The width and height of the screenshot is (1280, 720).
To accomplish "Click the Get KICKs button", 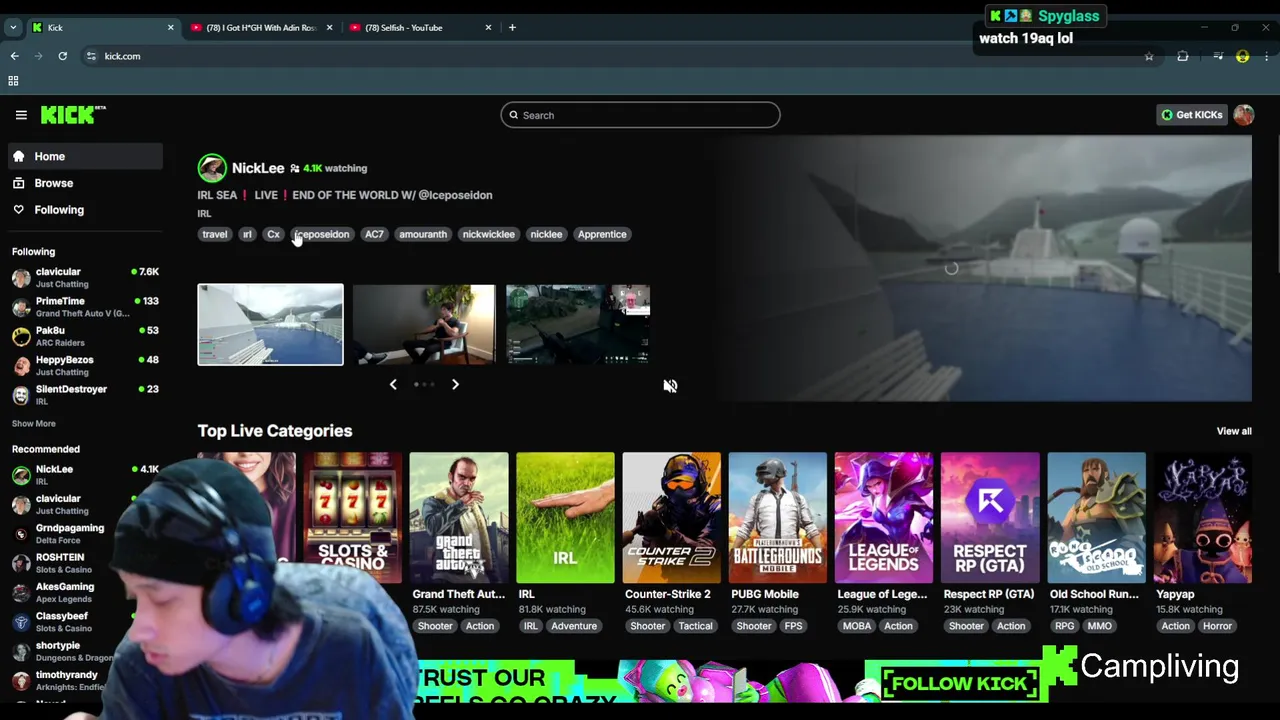I will pos(1191,115).
